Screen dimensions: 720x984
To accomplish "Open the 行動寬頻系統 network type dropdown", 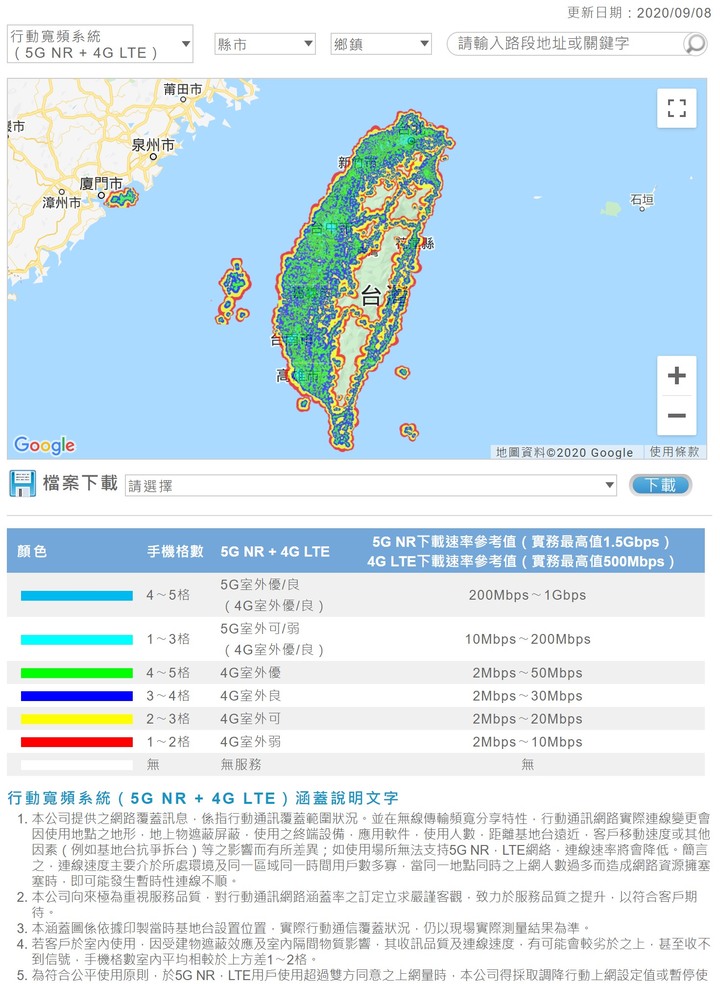I will pos(100,44).
